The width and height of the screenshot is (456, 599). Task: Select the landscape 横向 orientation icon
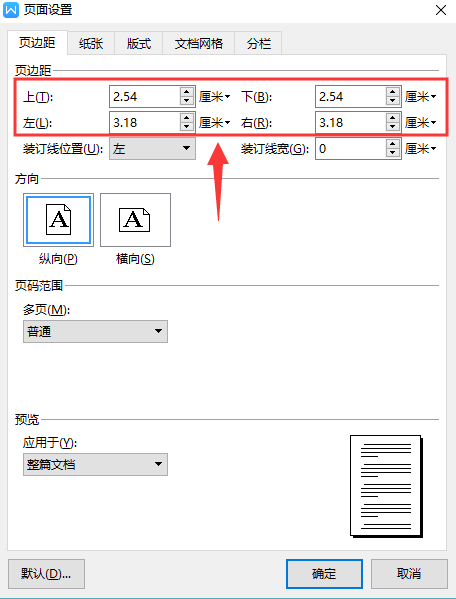coord(135,220)
